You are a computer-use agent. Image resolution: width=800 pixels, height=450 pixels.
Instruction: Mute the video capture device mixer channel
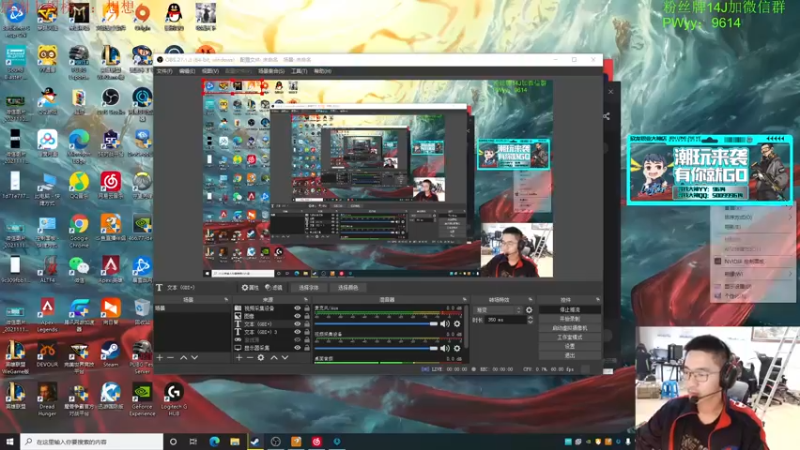445,348
